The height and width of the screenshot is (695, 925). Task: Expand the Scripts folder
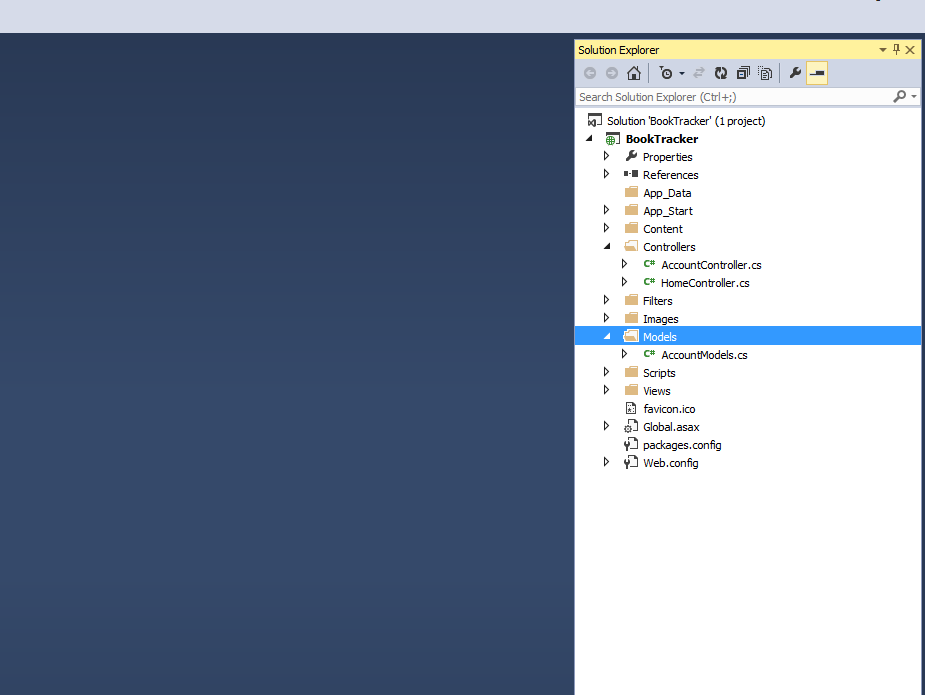[606, 372]
